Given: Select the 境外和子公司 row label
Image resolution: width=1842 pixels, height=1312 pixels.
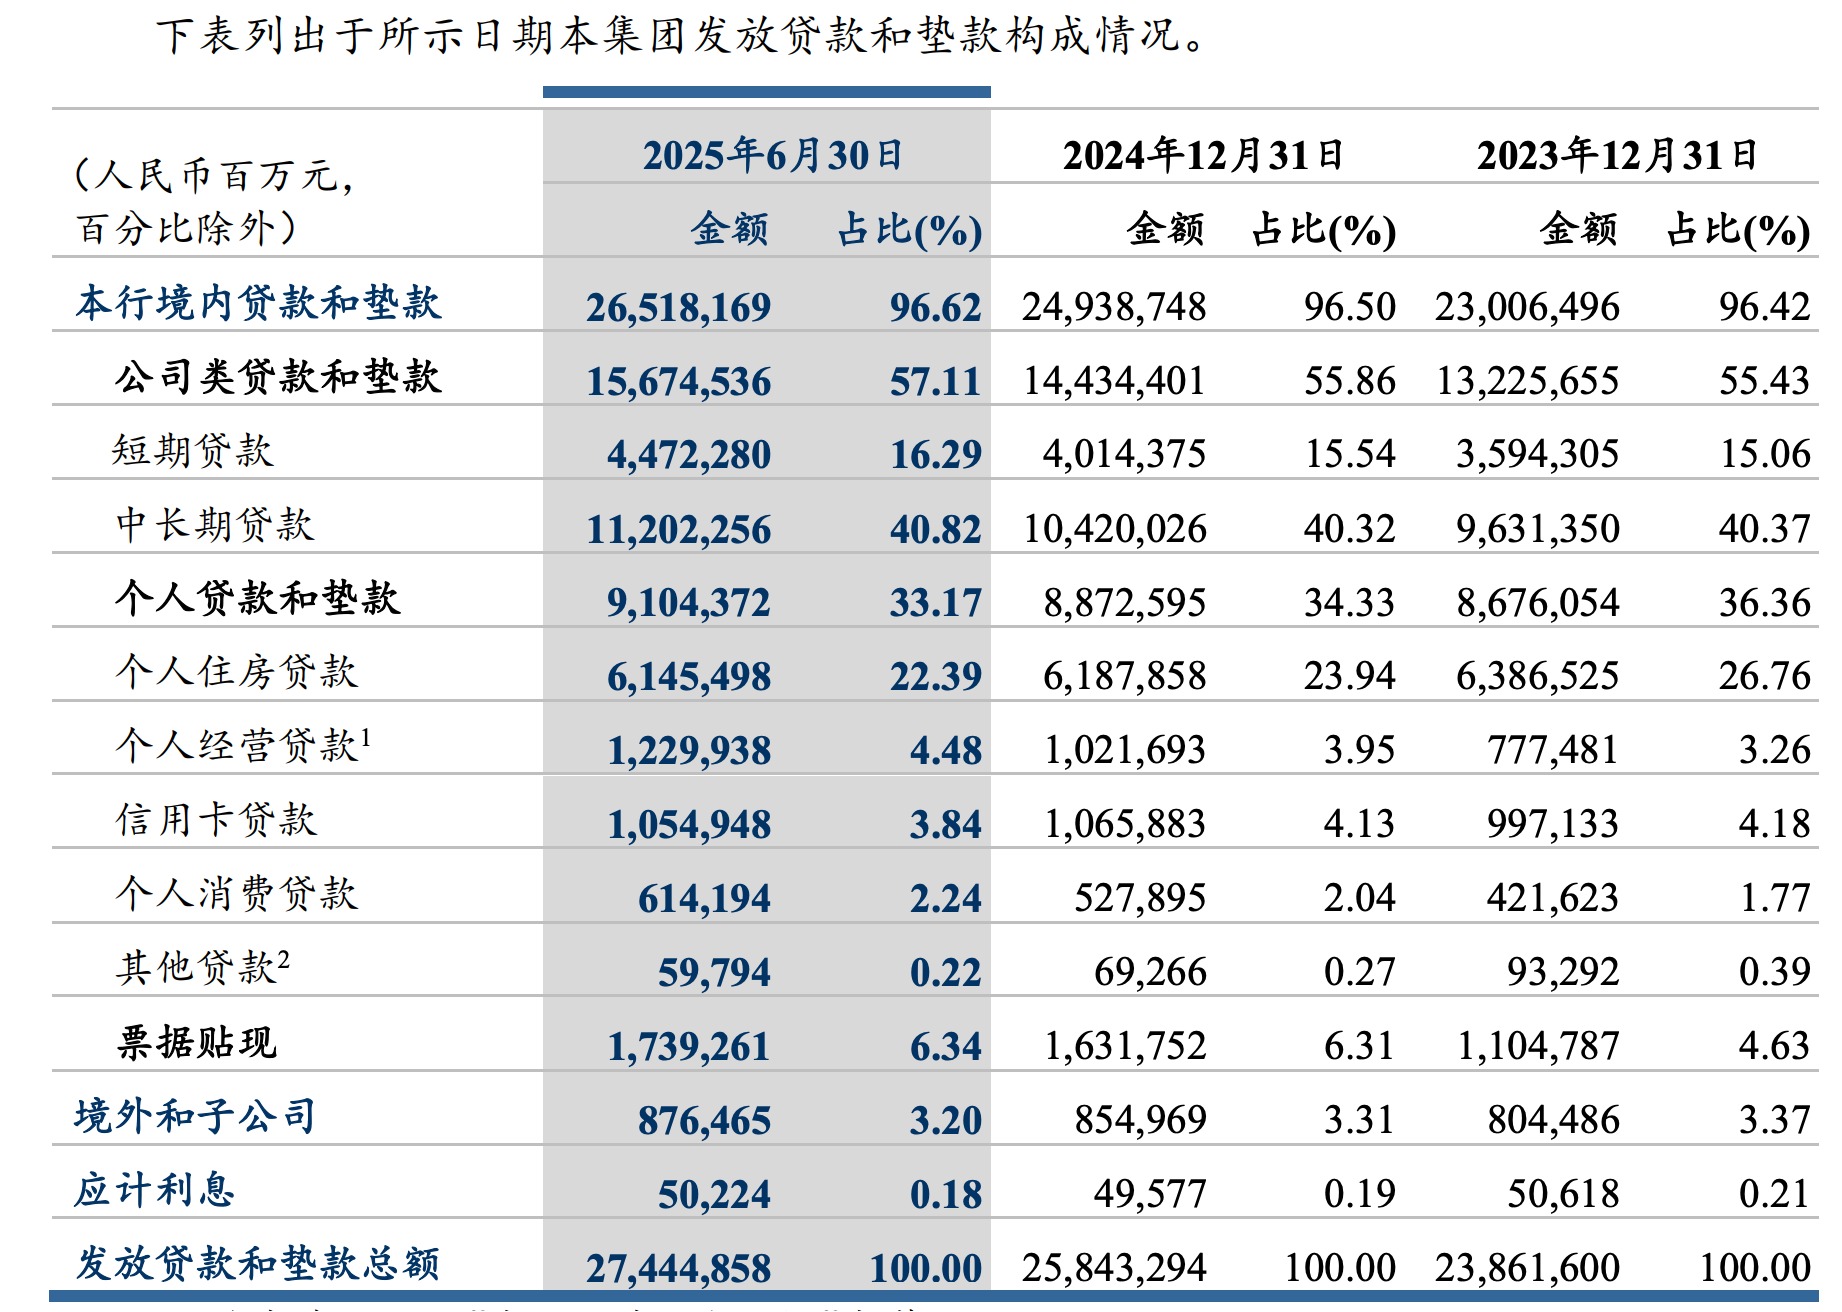Looking at the screenshot, I should coord(195,1116).
